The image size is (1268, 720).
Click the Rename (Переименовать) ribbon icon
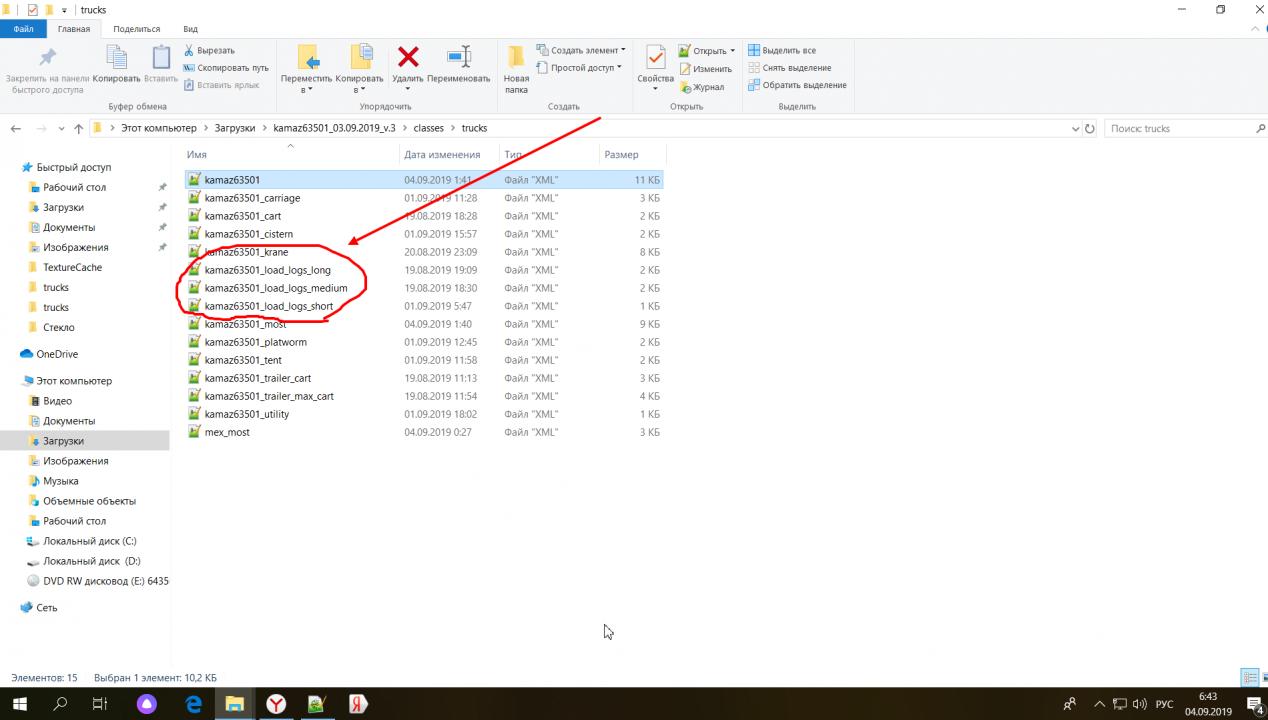[459, 58]
